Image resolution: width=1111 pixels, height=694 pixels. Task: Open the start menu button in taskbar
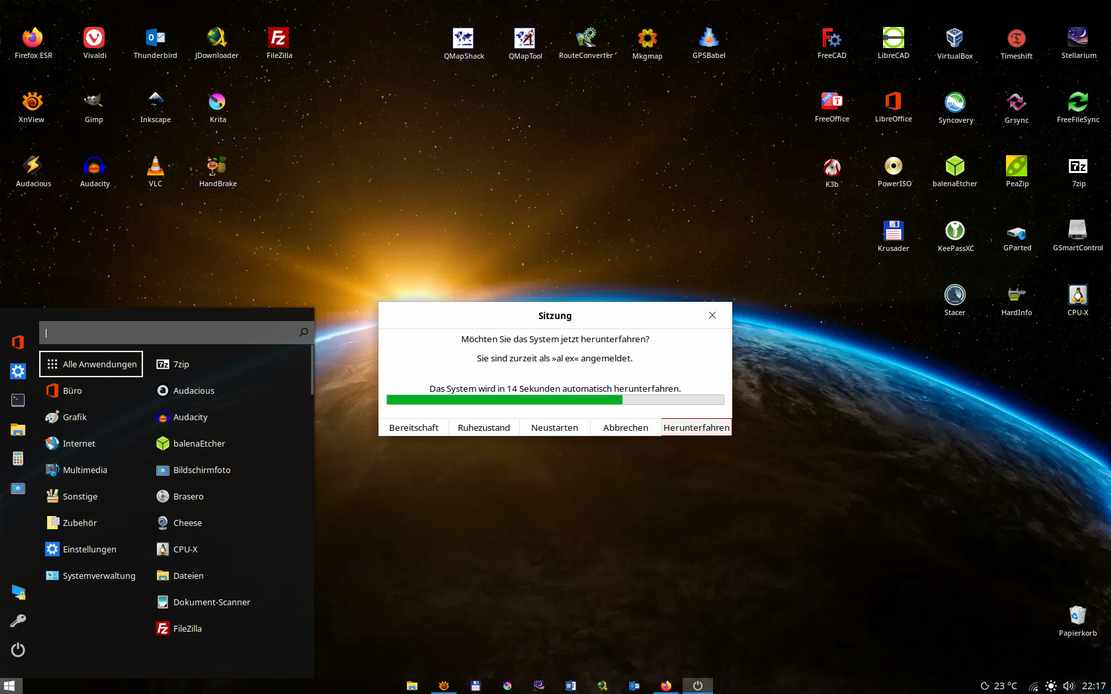(x=11, y=686)
